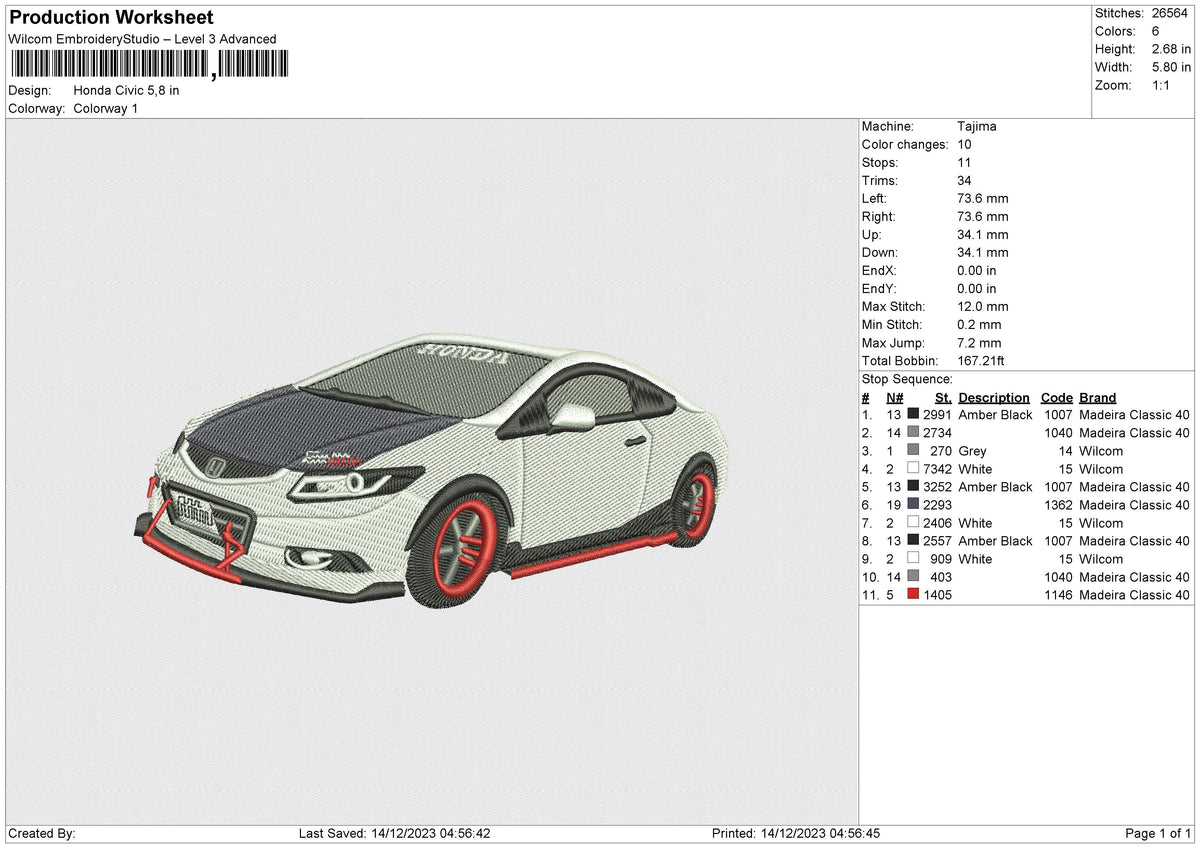The height and width of the screenshot is (848, 1200).
Task: Select the dark blue swatch beside 2293
Action: (913, 505)
